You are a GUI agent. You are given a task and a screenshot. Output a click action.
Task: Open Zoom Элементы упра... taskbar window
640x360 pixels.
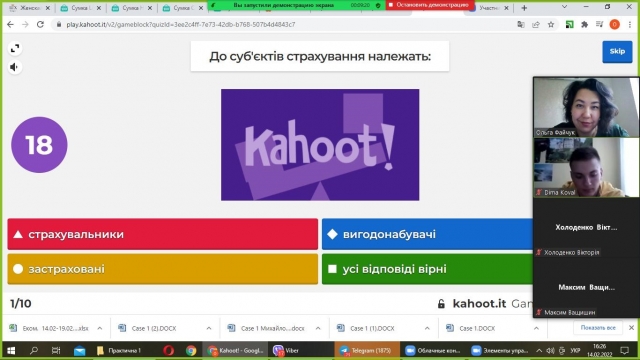tap(500, 351)
